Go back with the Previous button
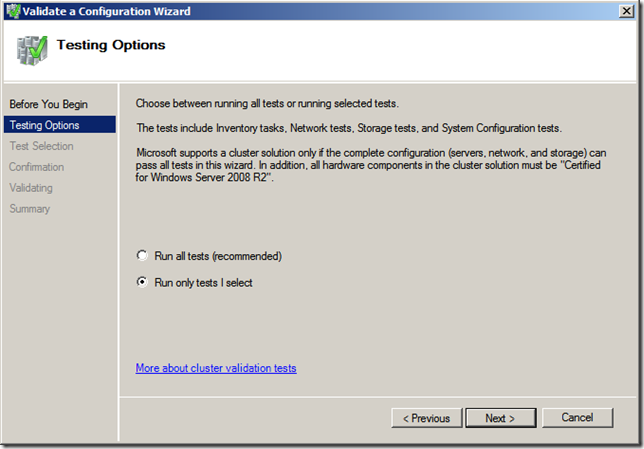 427,418
